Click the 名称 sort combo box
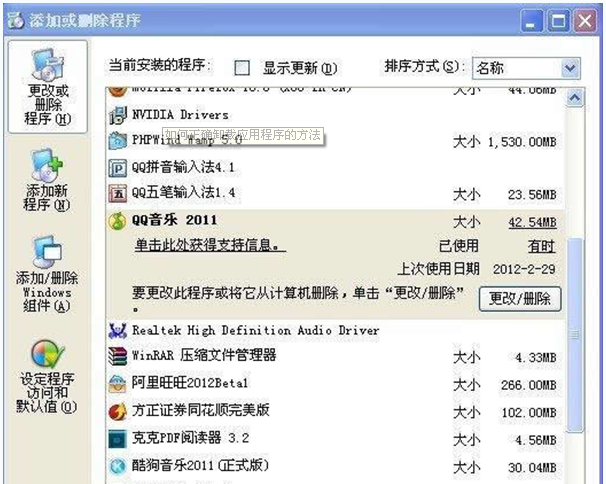This screenshot has height=484, width=606. [526, 68]
